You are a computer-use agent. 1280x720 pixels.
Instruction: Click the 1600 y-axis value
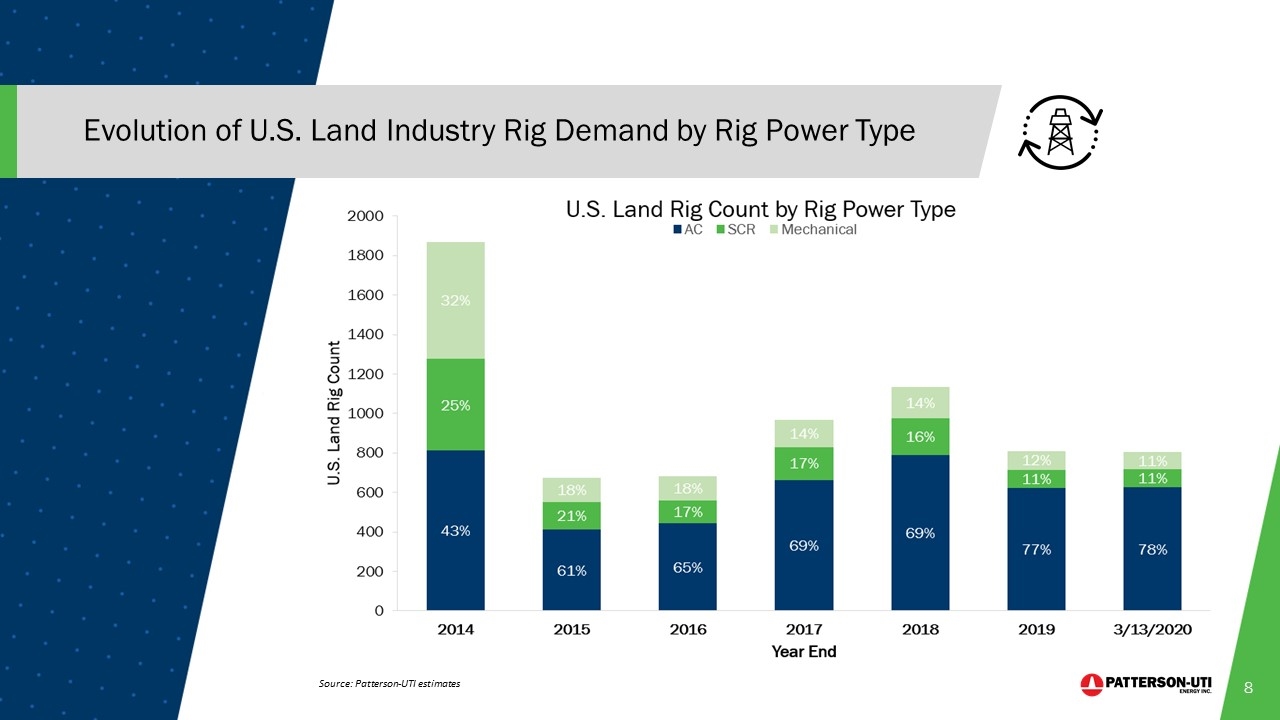point(366,295)
